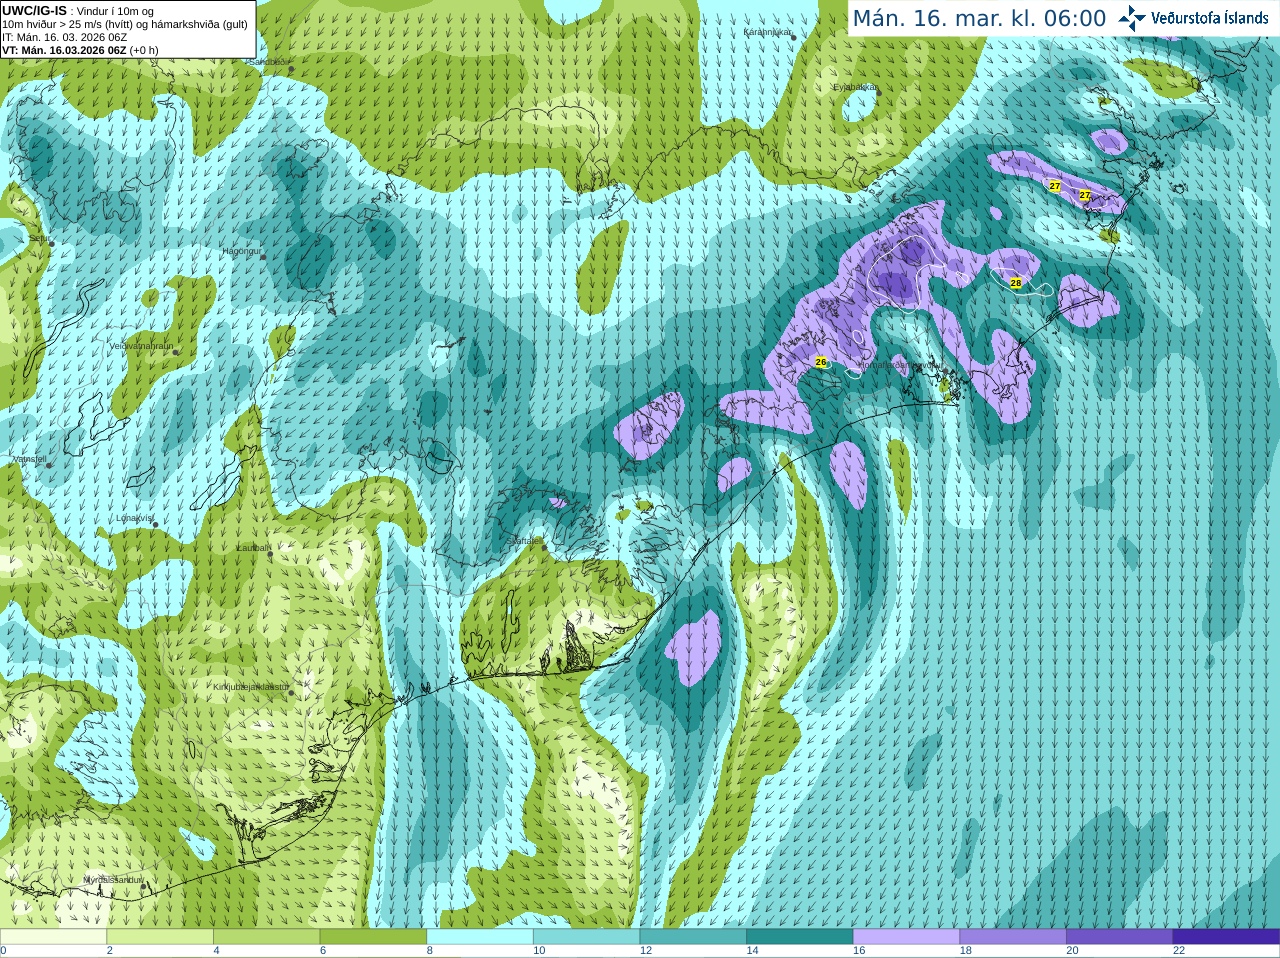This screenshot has height=958, width=1280.
Task: Click the legend scale number 22
Action: click(1179, 951)
